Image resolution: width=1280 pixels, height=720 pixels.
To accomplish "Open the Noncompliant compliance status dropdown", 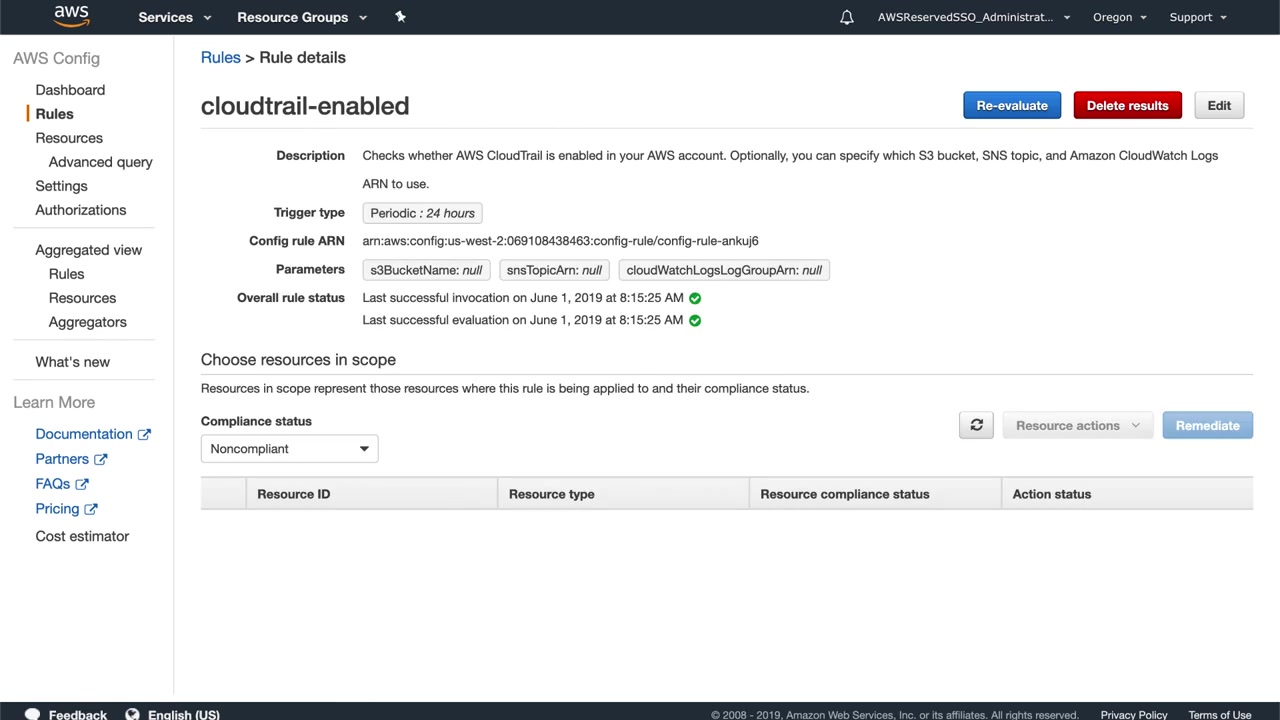I will [x=289, y=449].
